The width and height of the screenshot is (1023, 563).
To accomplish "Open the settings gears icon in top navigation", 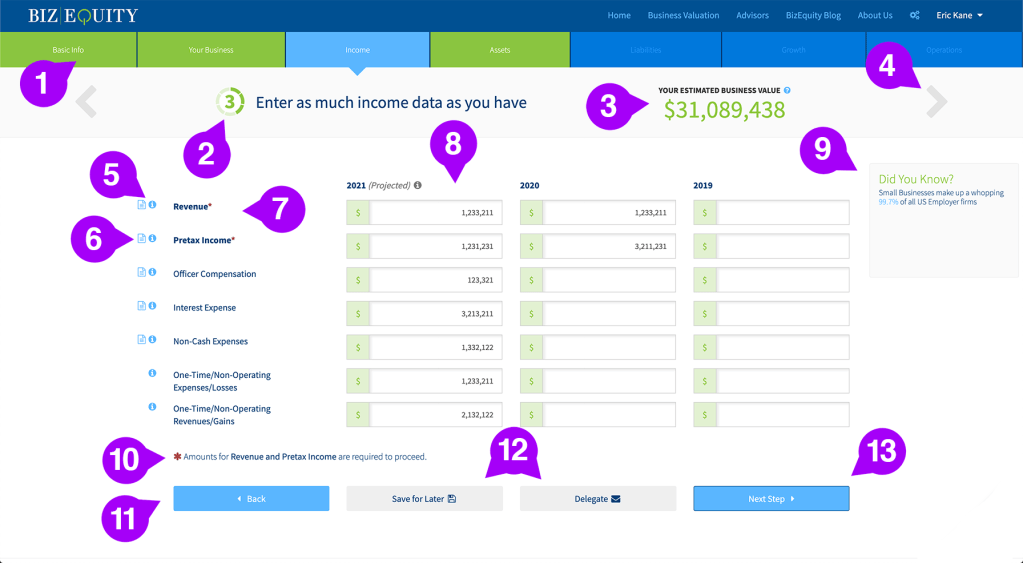I will (x=914, y=16).
